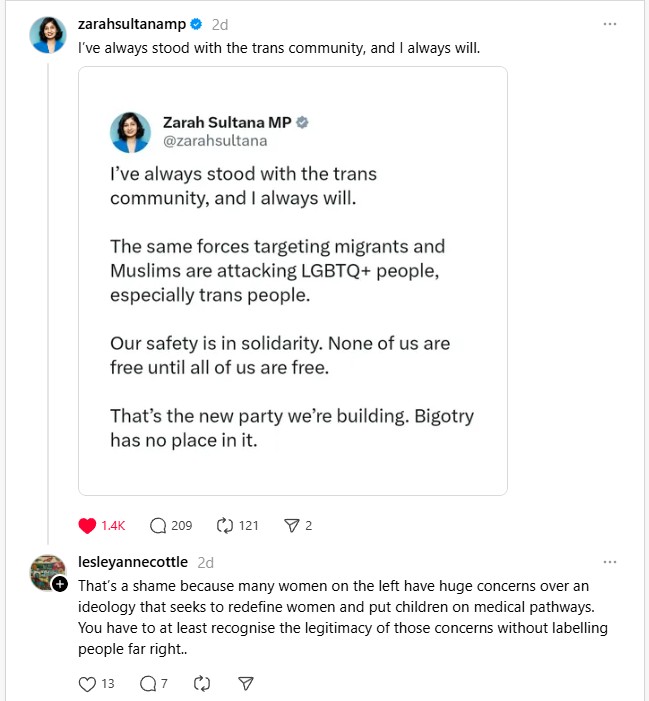The height and width of the screenshot is (701, 649).
Task: Open more options on zarahsultanamp's post
Action: 610,23
